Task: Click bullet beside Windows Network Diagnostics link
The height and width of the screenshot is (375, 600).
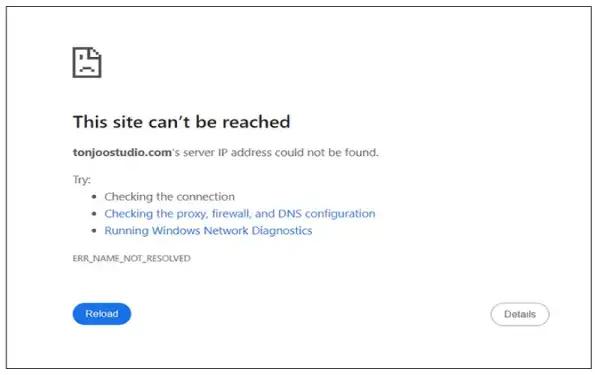Action: coord(94,231)
